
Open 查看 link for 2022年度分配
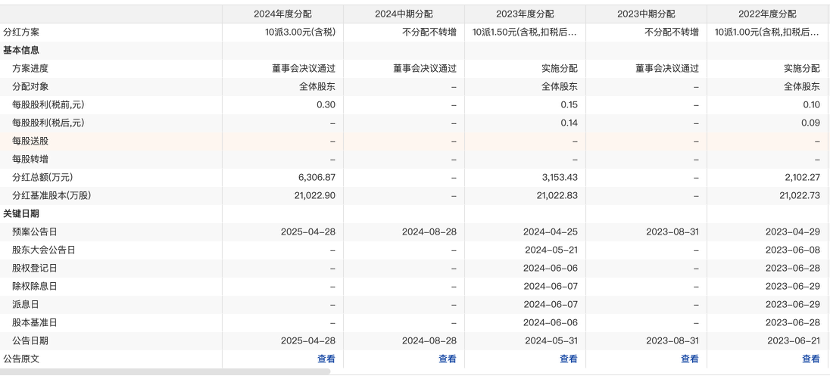click(811, 359)
